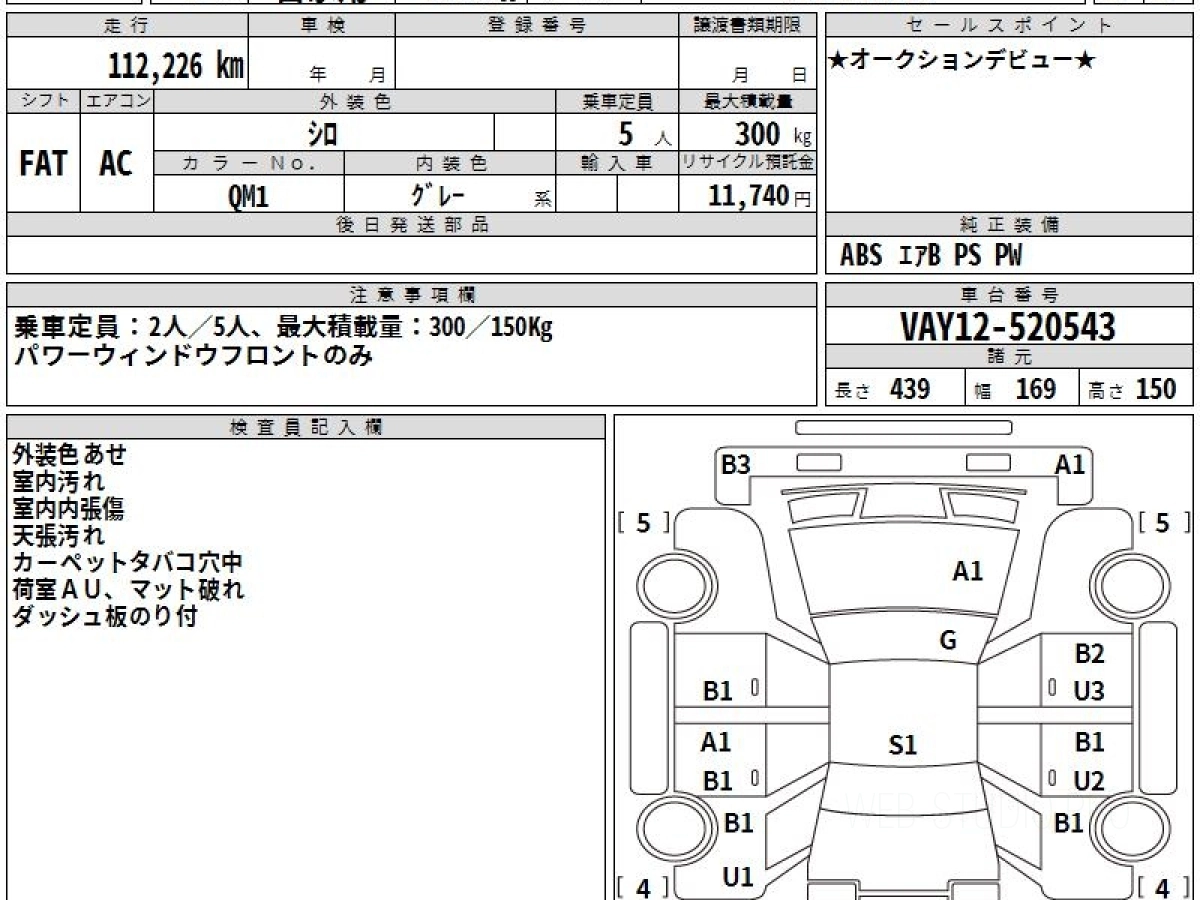This screenshot has width=1200, height=900.
Task: Select the U1 dent mark
Action: pyautogui.click(x=738, y=878)
